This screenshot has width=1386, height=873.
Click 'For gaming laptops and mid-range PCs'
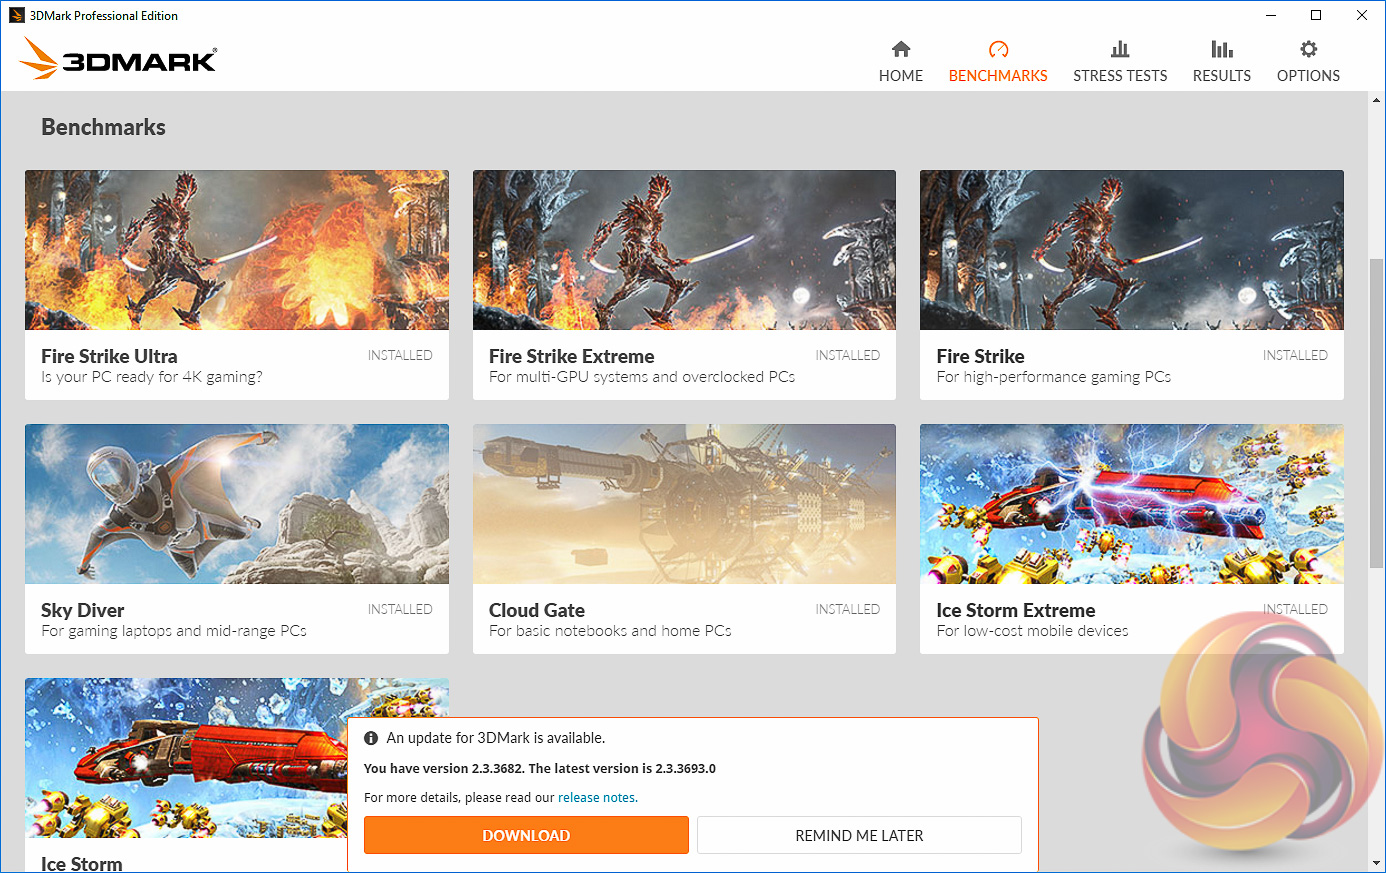pos(174,631)
